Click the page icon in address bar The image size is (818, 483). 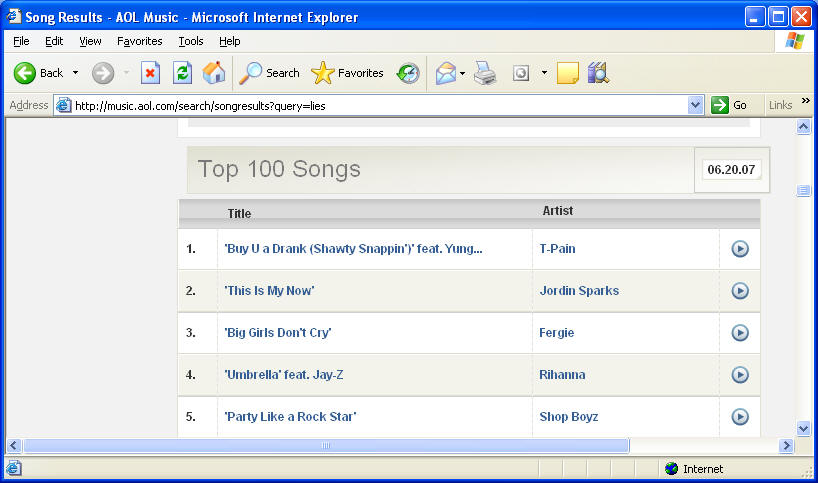tap(63, 105)
